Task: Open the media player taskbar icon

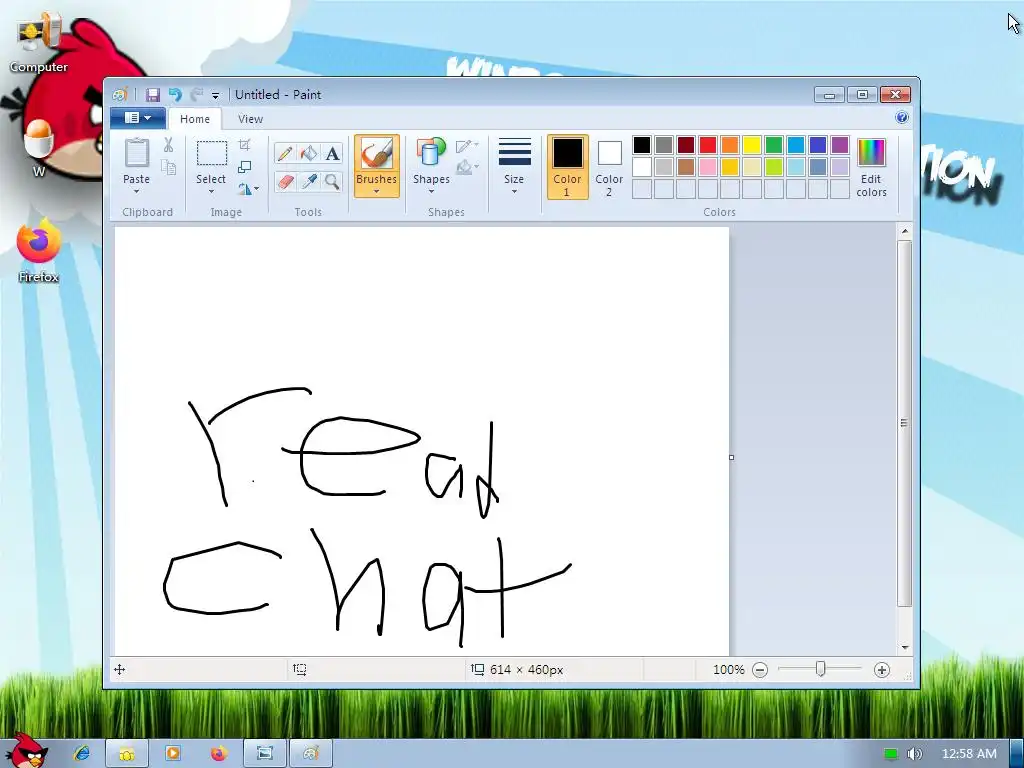Action: coord(173,753)
